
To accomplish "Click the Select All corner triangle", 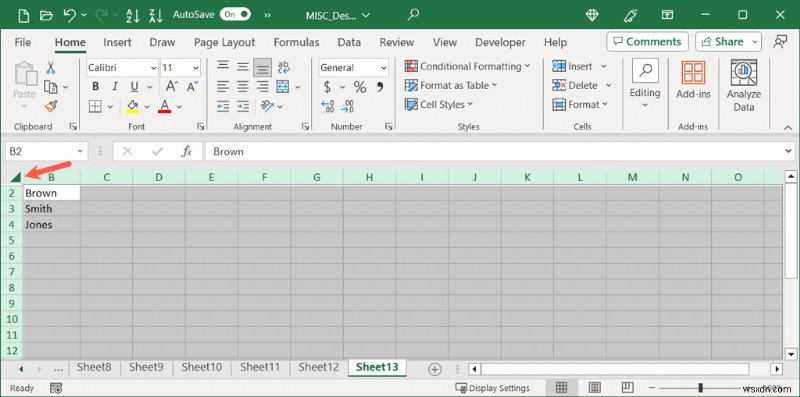I will click(15, 177).
